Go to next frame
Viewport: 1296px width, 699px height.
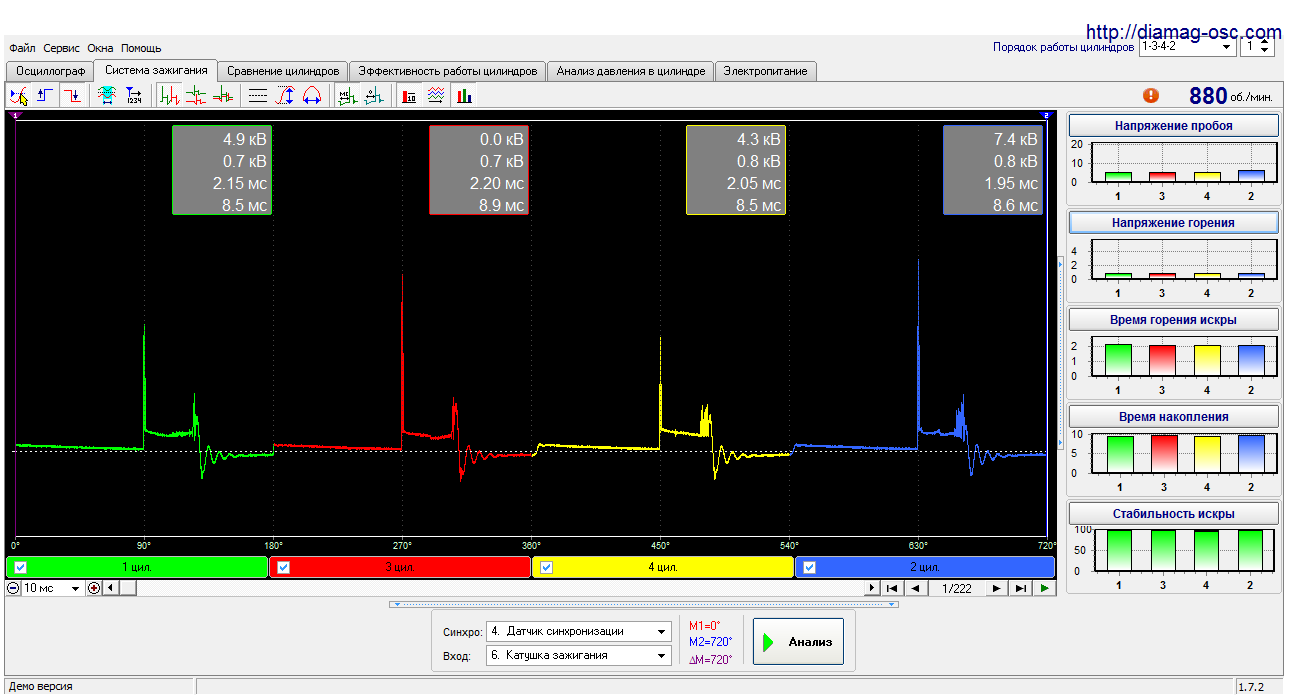997,588
